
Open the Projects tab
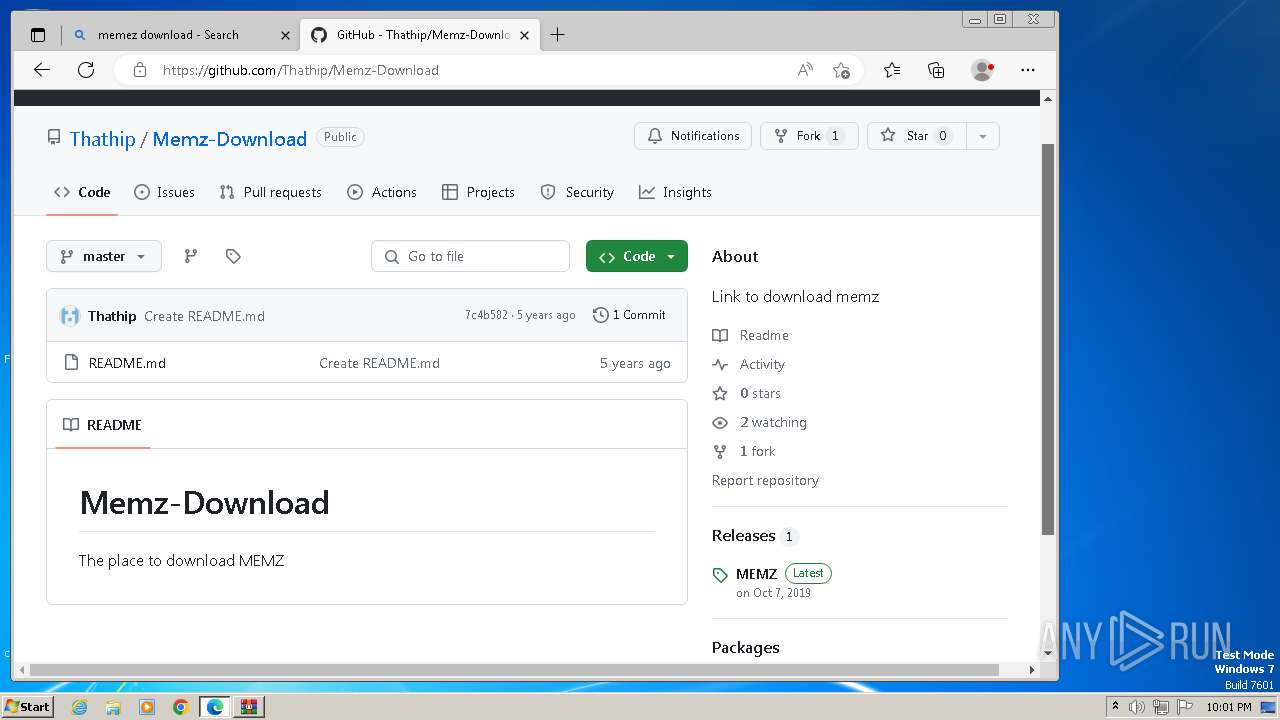478,192
